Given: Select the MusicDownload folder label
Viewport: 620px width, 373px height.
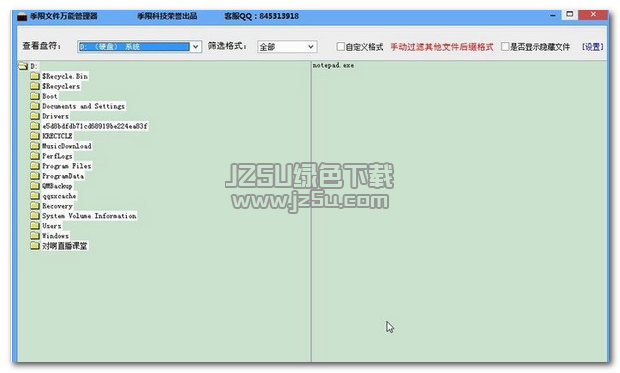Looking at the screenshot, I should [67, 146].
